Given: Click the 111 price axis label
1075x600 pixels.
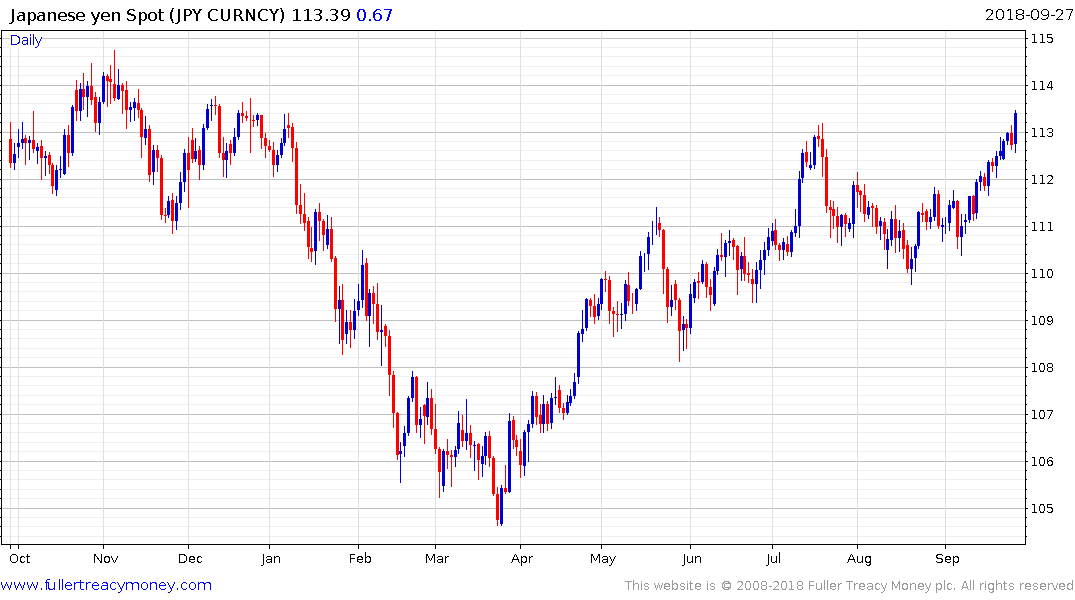Looking at the screenshot, I should [x=1042, y=226].
